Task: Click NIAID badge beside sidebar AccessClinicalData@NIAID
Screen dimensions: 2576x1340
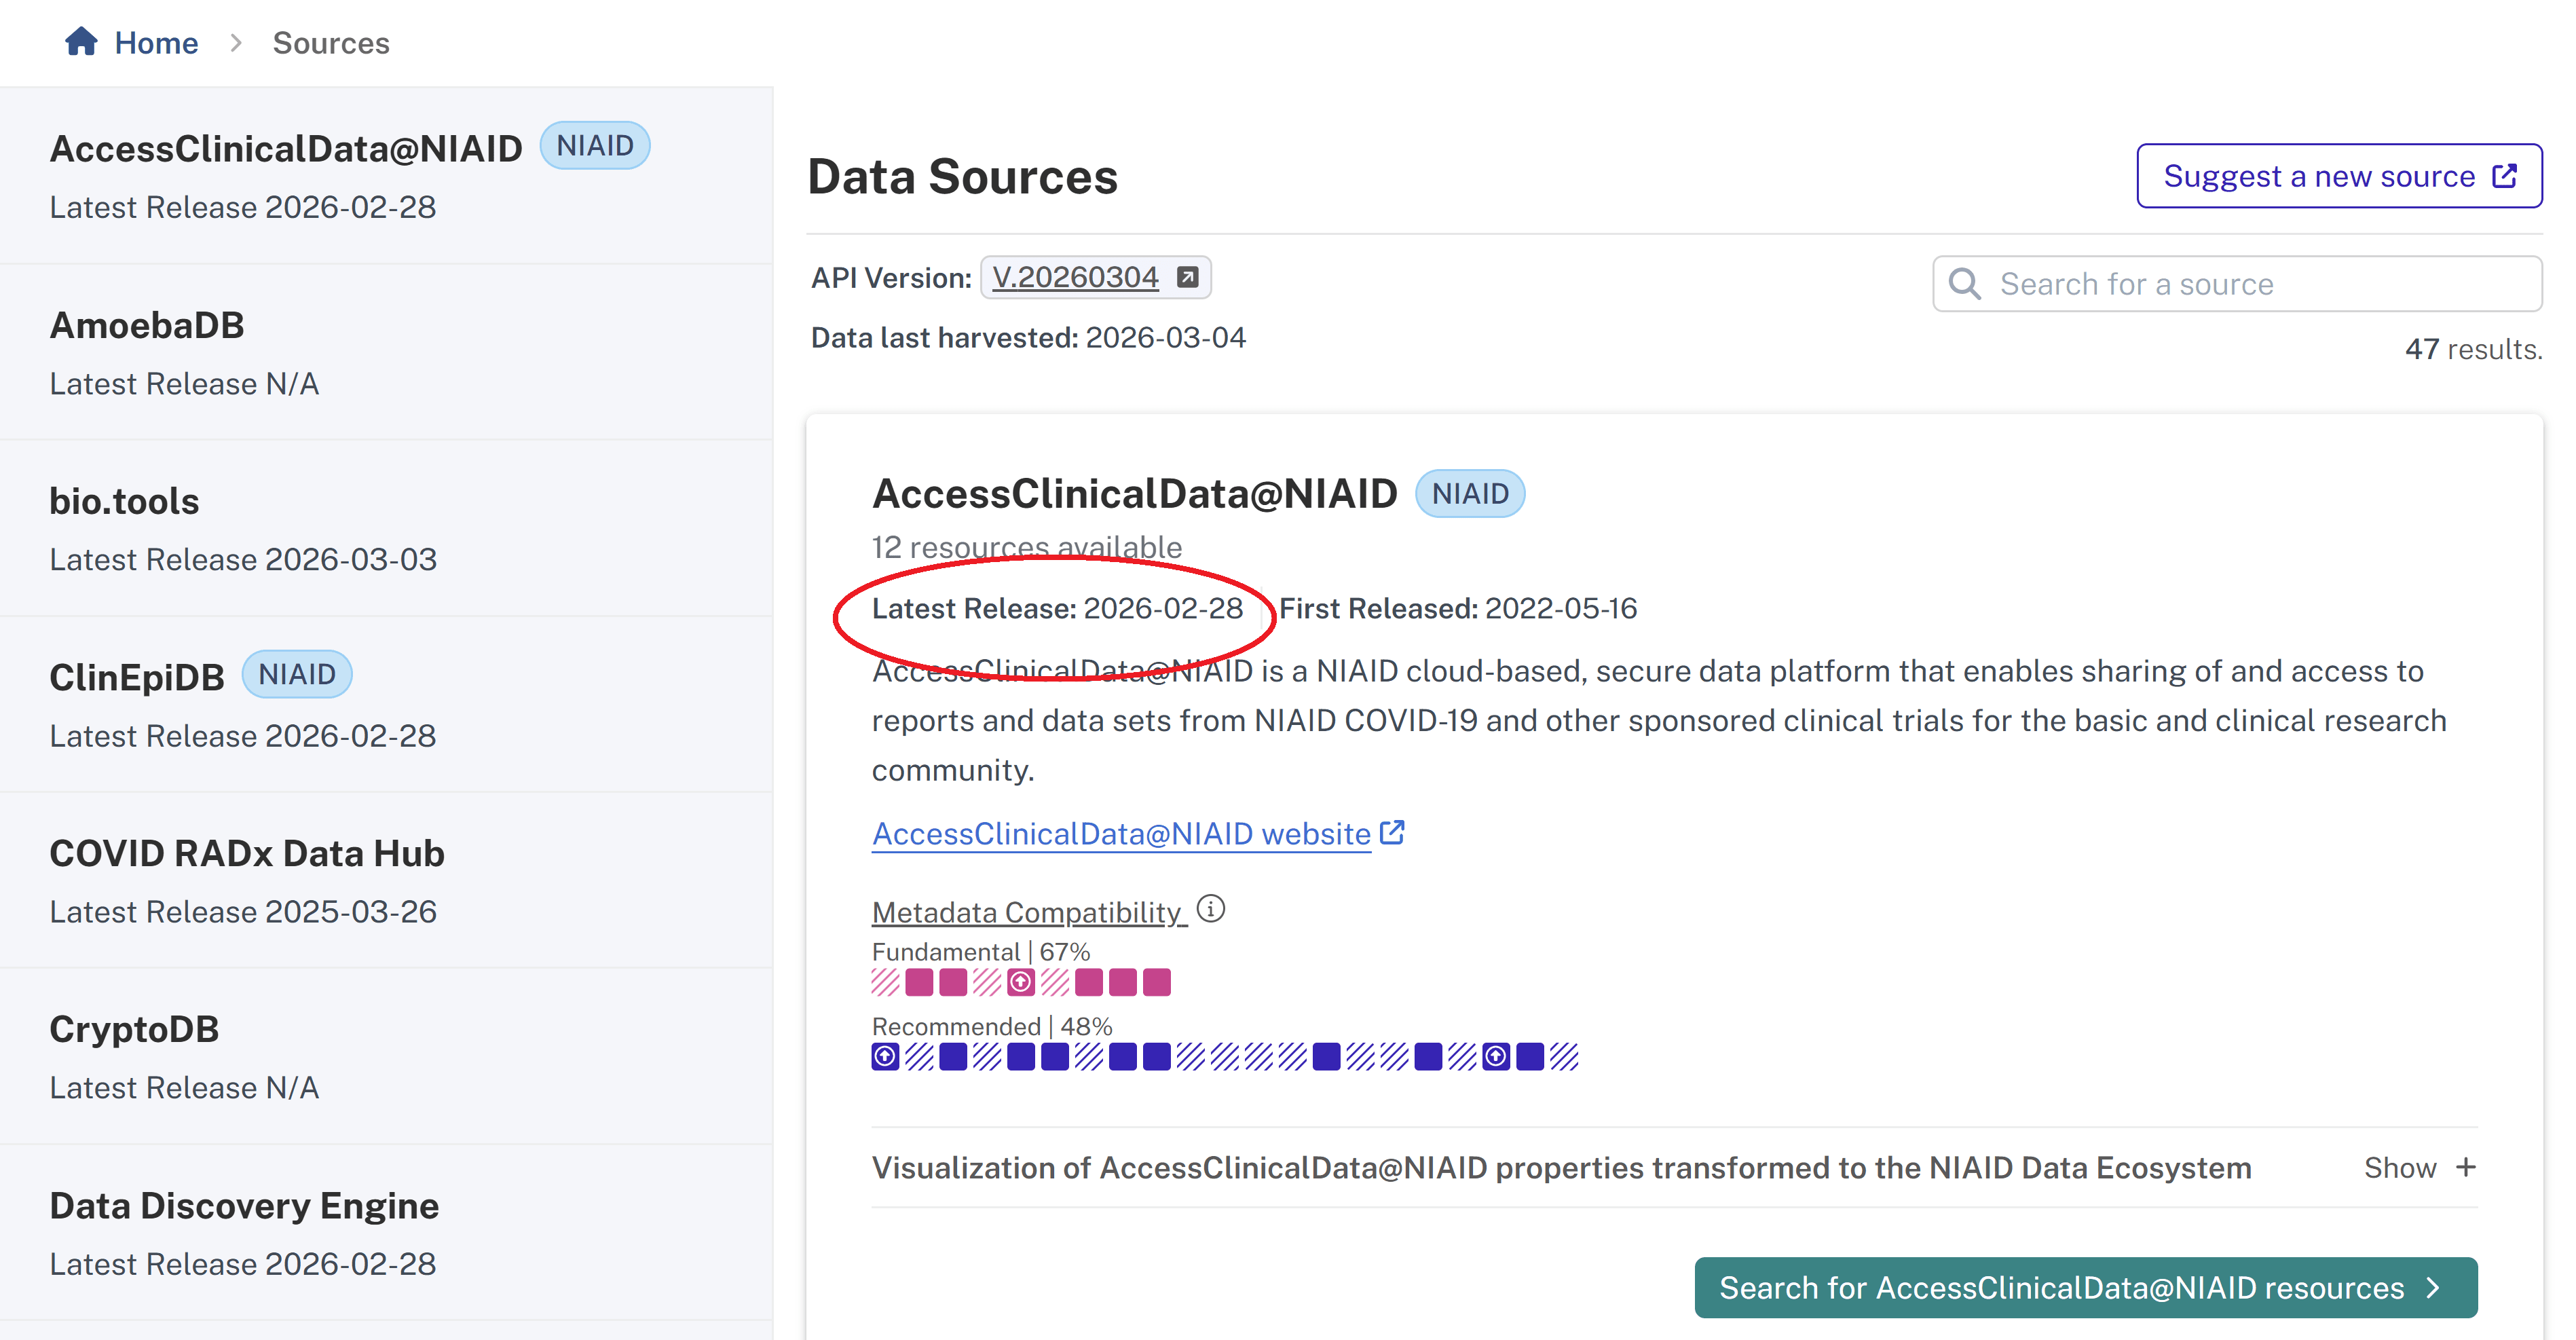Action: tap(595, 146)
